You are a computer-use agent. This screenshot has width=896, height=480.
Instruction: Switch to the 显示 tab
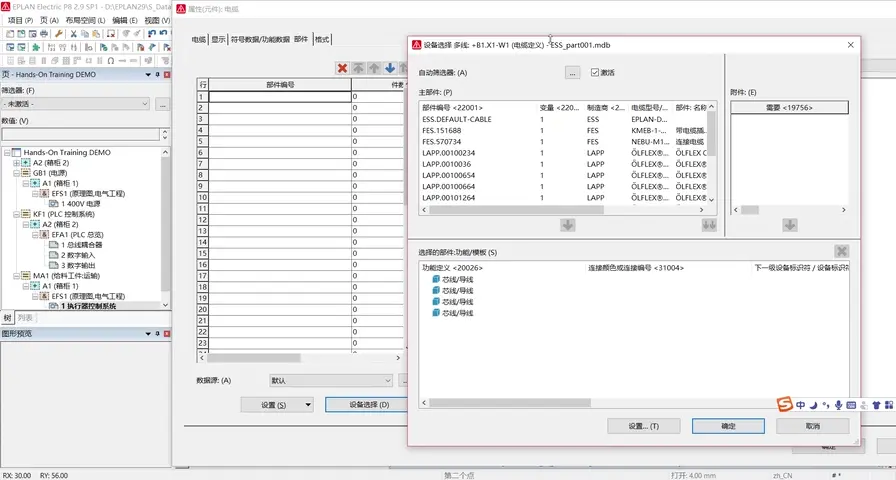218,39
